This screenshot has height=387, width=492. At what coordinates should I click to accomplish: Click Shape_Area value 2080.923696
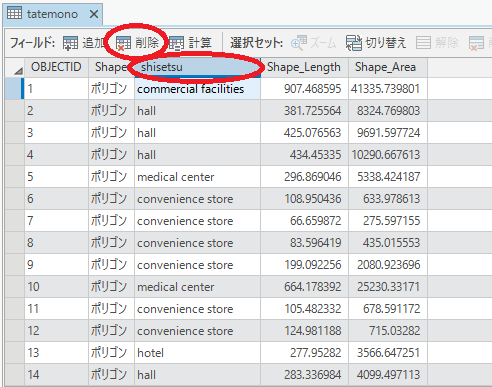[388, 265]
